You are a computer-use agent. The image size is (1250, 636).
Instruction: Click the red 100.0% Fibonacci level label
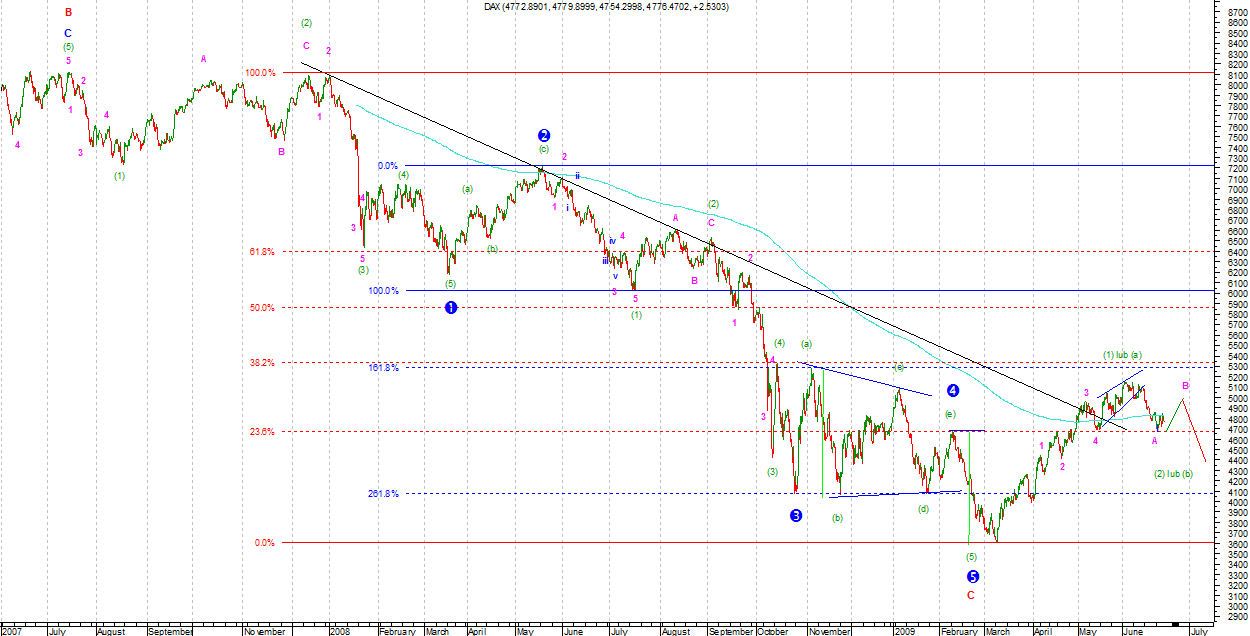pyautogui.click(x=259, y=73)
